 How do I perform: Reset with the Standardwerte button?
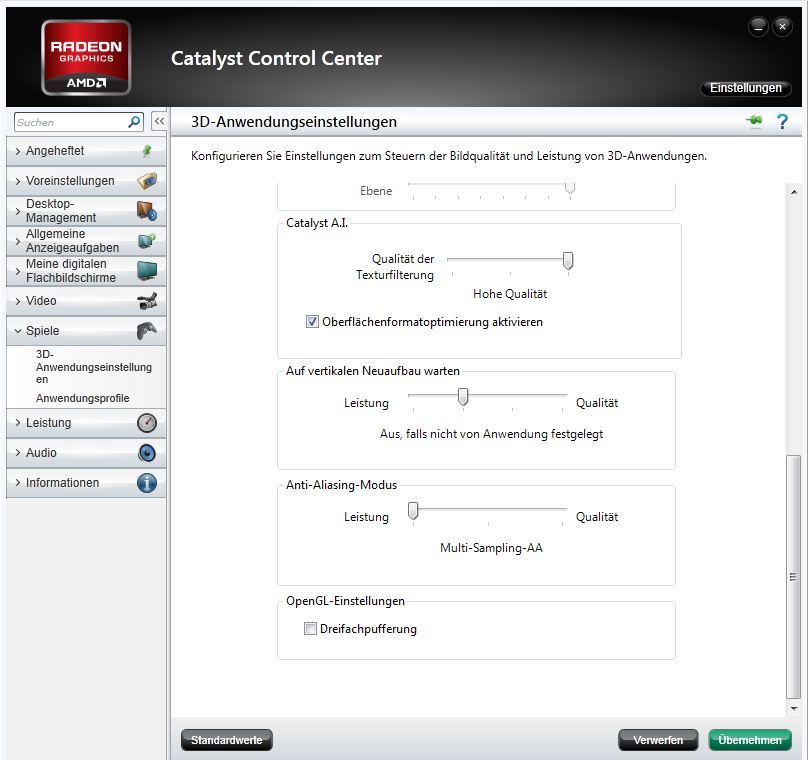pyautogui.click(x=227, y=740)
